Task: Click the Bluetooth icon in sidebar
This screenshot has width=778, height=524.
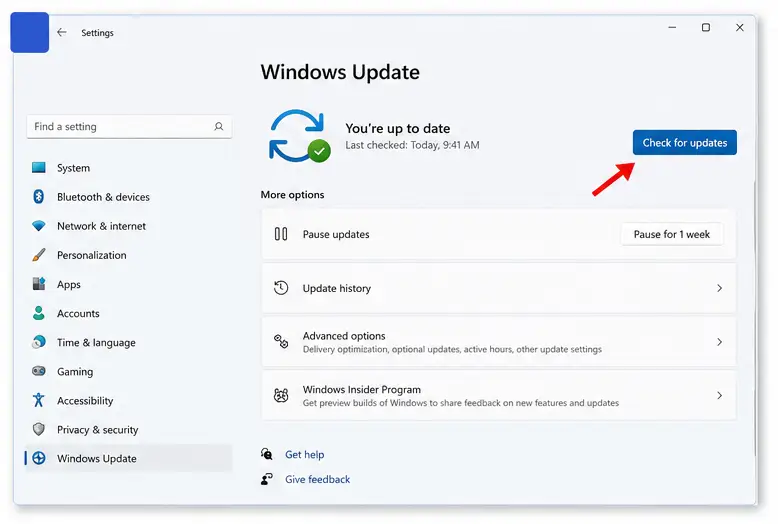Action: pyautogui.click(x=39, y=196)
